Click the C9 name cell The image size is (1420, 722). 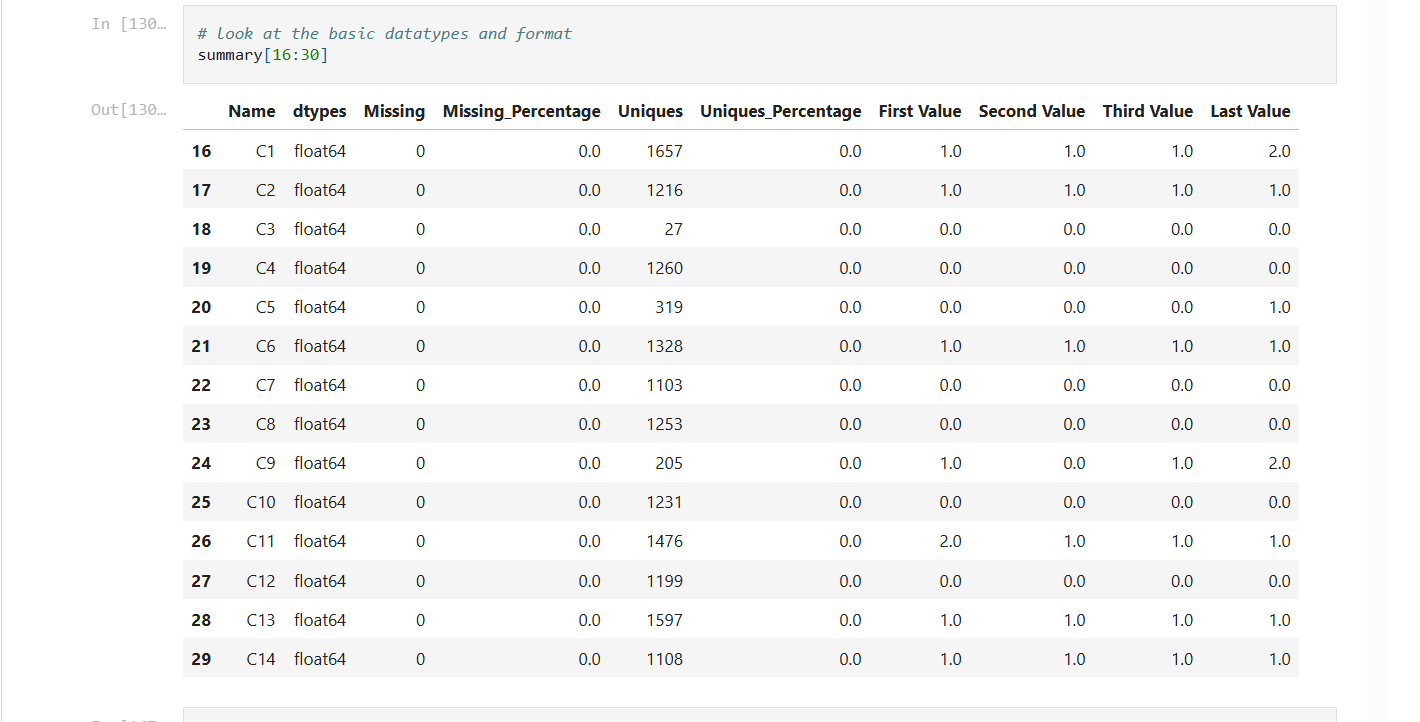click(x=265, y=463)
